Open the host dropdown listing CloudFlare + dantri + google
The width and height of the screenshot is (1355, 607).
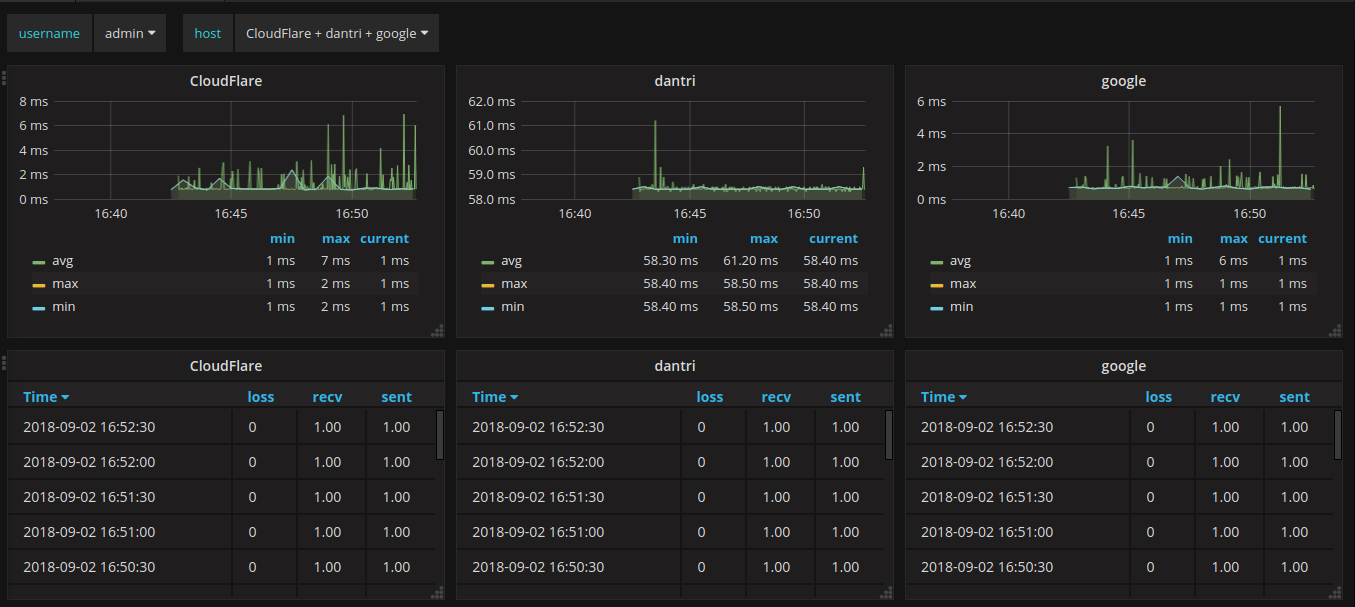[x=336, y=33]
